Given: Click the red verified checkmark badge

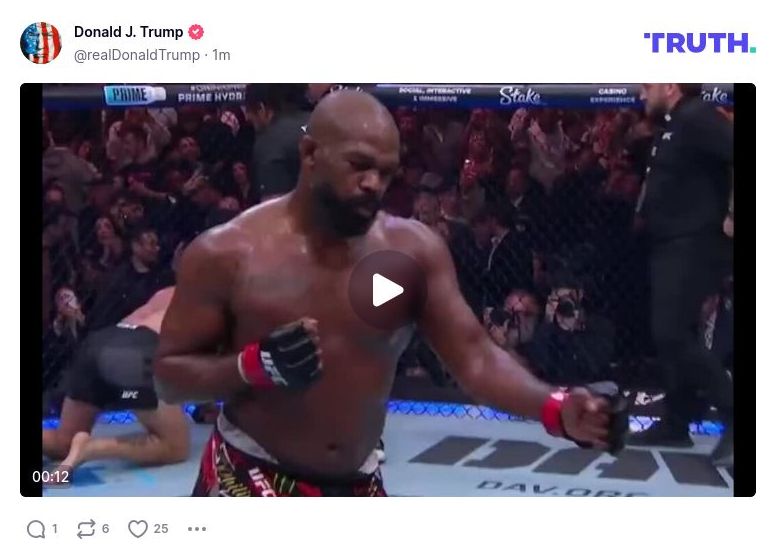Looking at the screenshot, I should 196,32.
